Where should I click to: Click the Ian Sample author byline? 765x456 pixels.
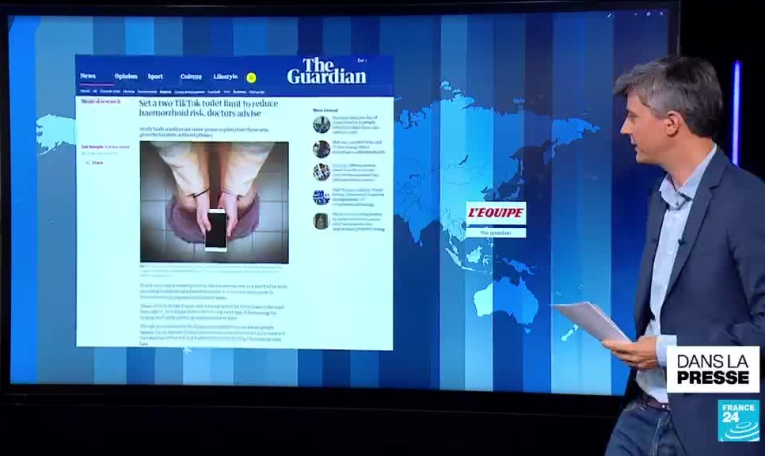tap(92, 146)
